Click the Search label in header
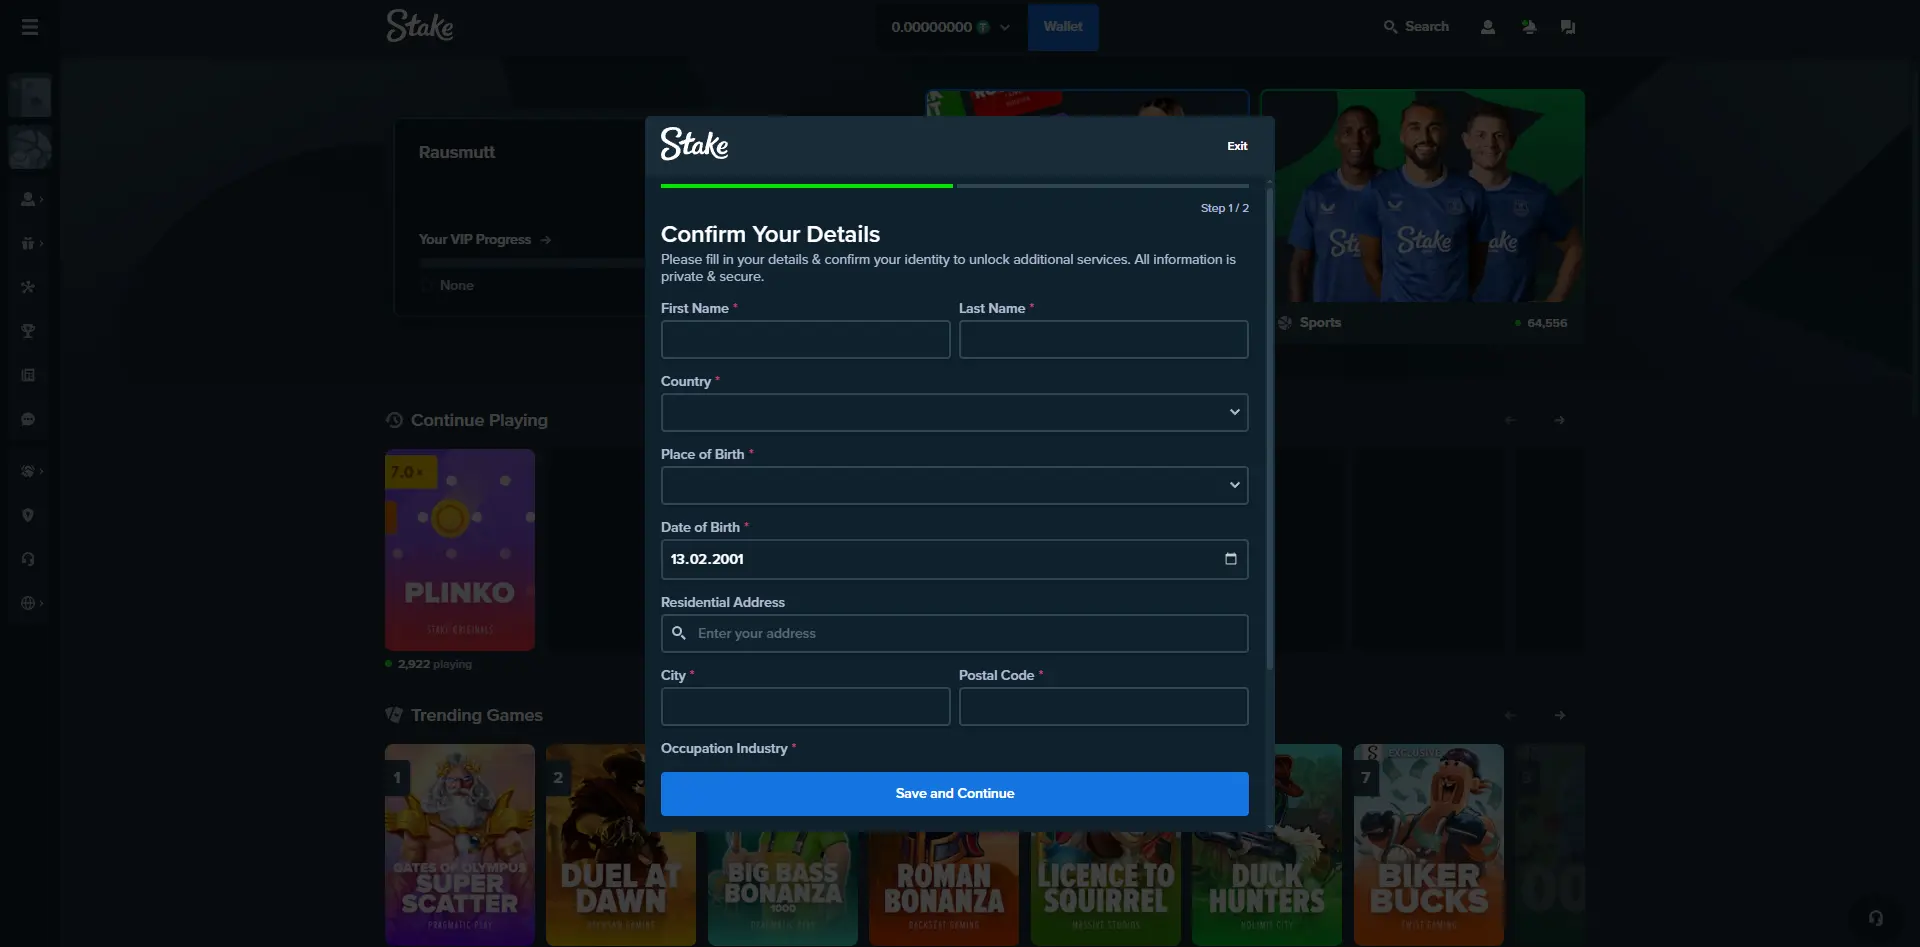 point(1427,27)
